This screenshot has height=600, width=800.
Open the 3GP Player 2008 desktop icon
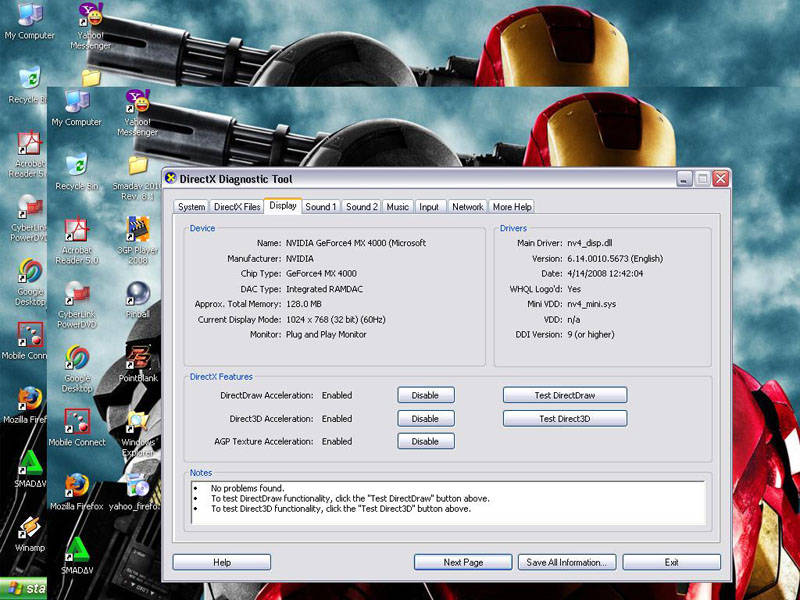[x=138, y=240]
